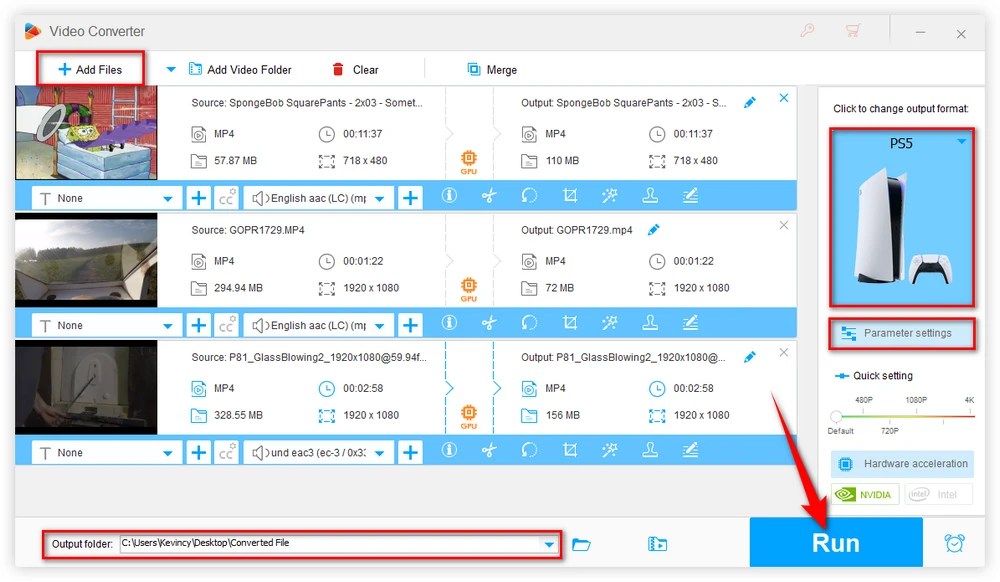Open Parameter settings

click(901, 333)
